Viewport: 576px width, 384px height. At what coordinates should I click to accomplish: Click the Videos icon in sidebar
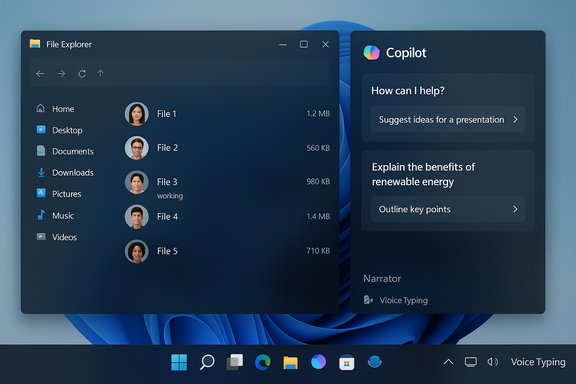click(x=41, y=236)
